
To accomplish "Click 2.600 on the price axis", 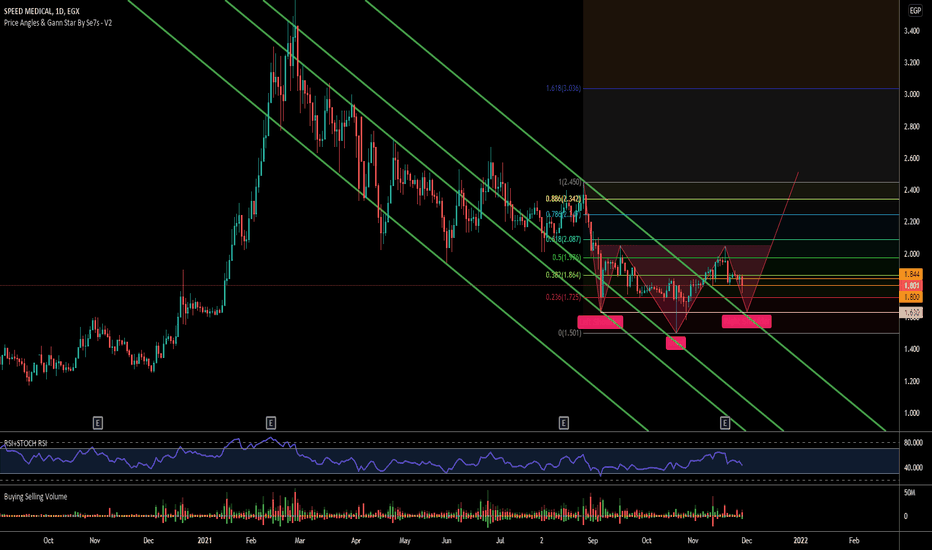I will (912, 158).
